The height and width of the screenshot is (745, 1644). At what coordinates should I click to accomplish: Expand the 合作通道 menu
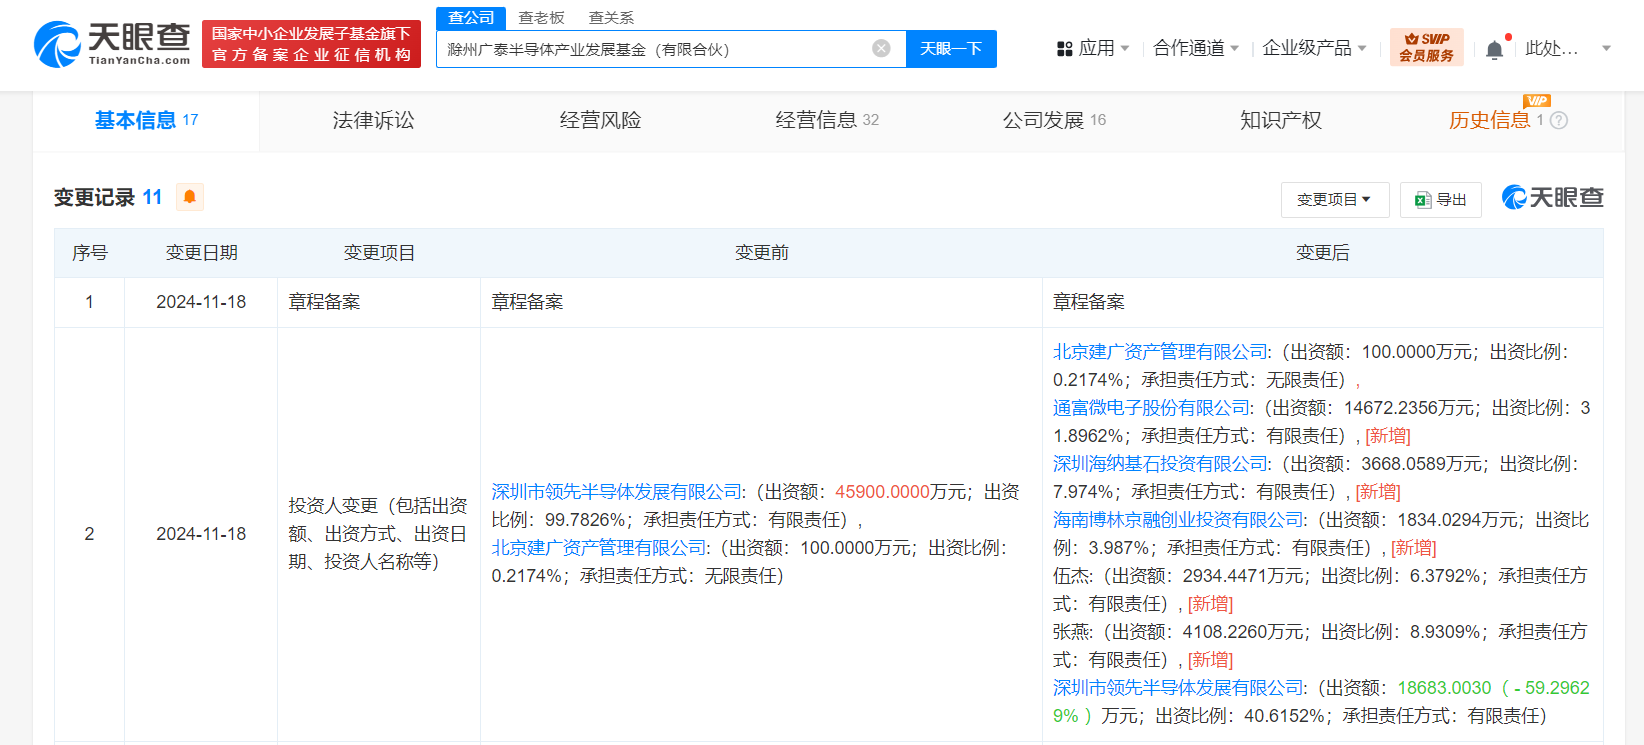coord(1196,48)
